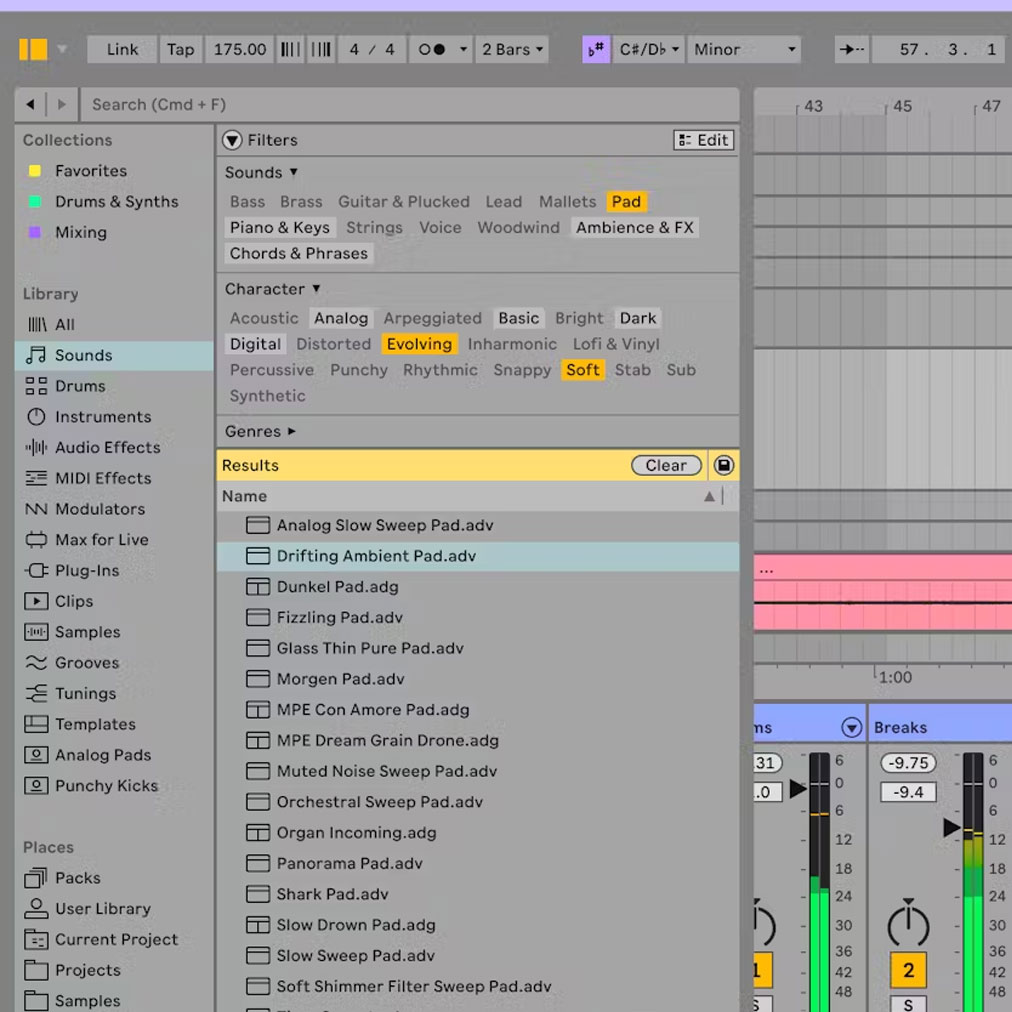Open the Plug-Ins category
The image size is (1012, 1012).
(x=114, y=571)
